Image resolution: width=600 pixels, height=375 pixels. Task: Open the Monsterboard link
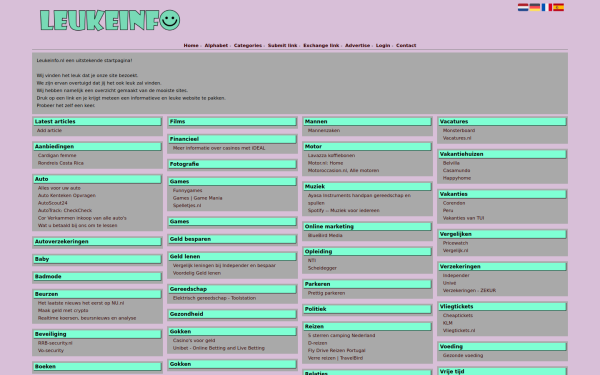pyautogui.click(x=459, y=130)
